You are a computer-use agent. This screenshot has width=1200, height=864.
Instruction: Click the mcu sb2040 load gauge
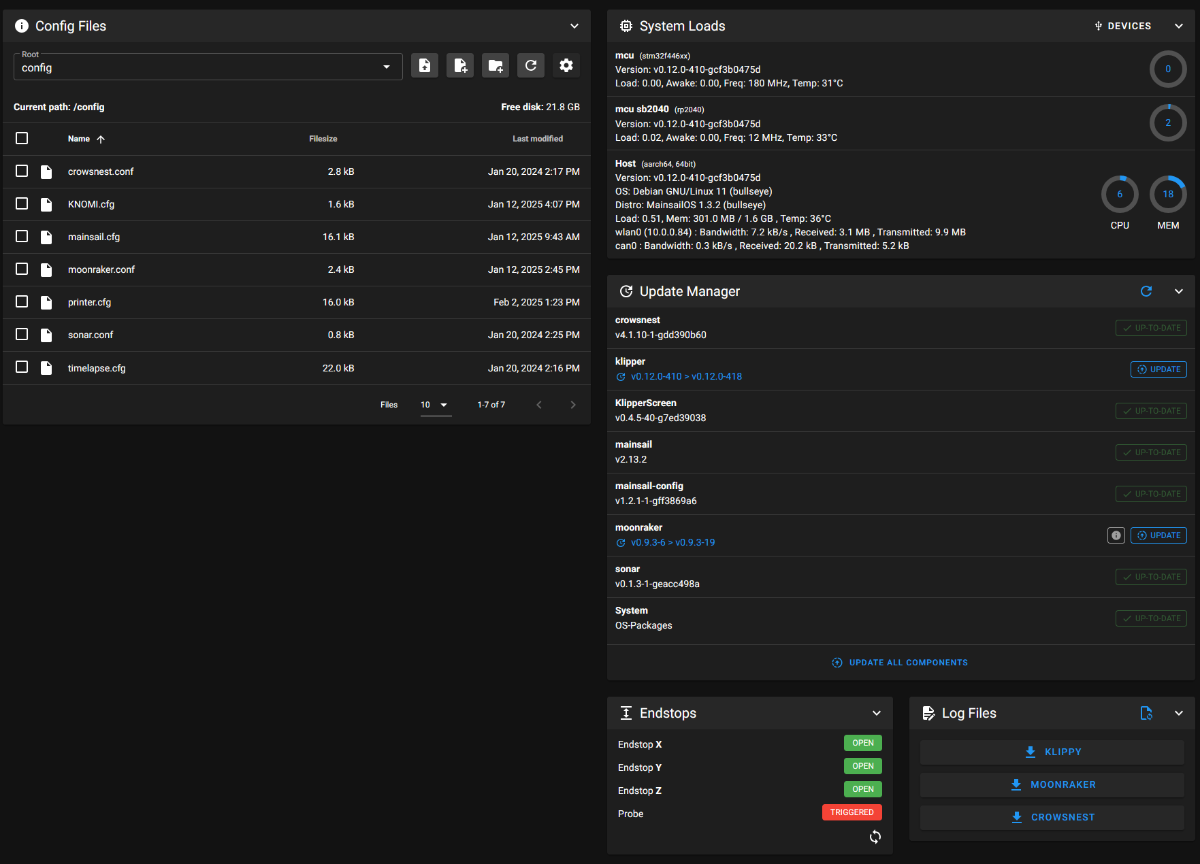coord(1167,123)
